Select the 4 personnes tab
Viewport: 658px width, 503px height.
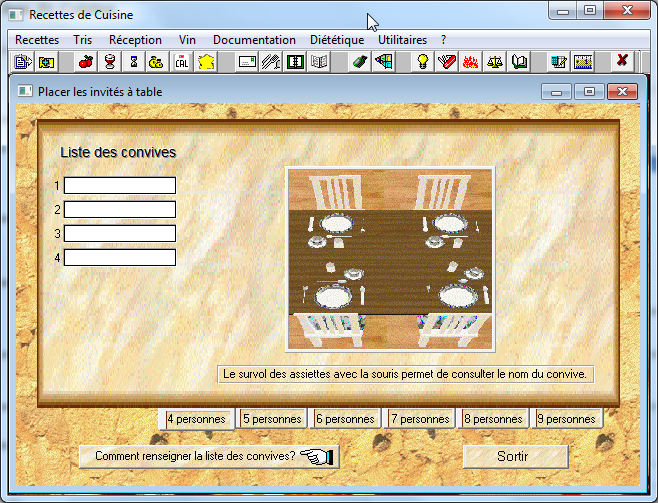[196, 419]
